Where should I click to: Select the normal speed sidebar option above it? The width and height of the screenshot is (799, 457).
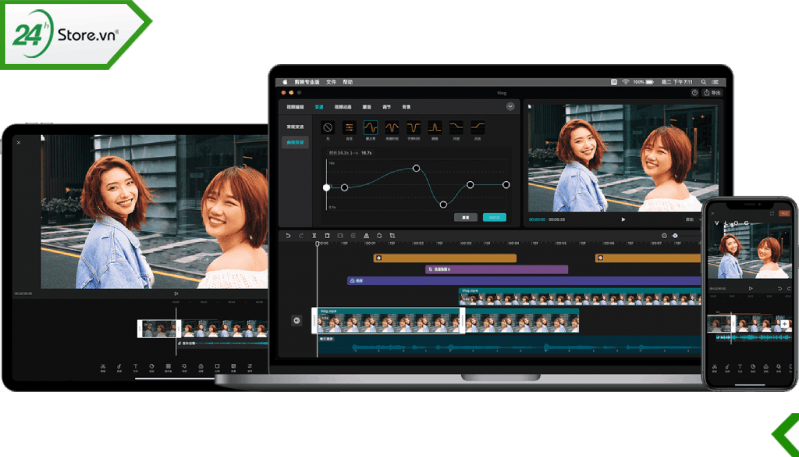click(295, 126)
